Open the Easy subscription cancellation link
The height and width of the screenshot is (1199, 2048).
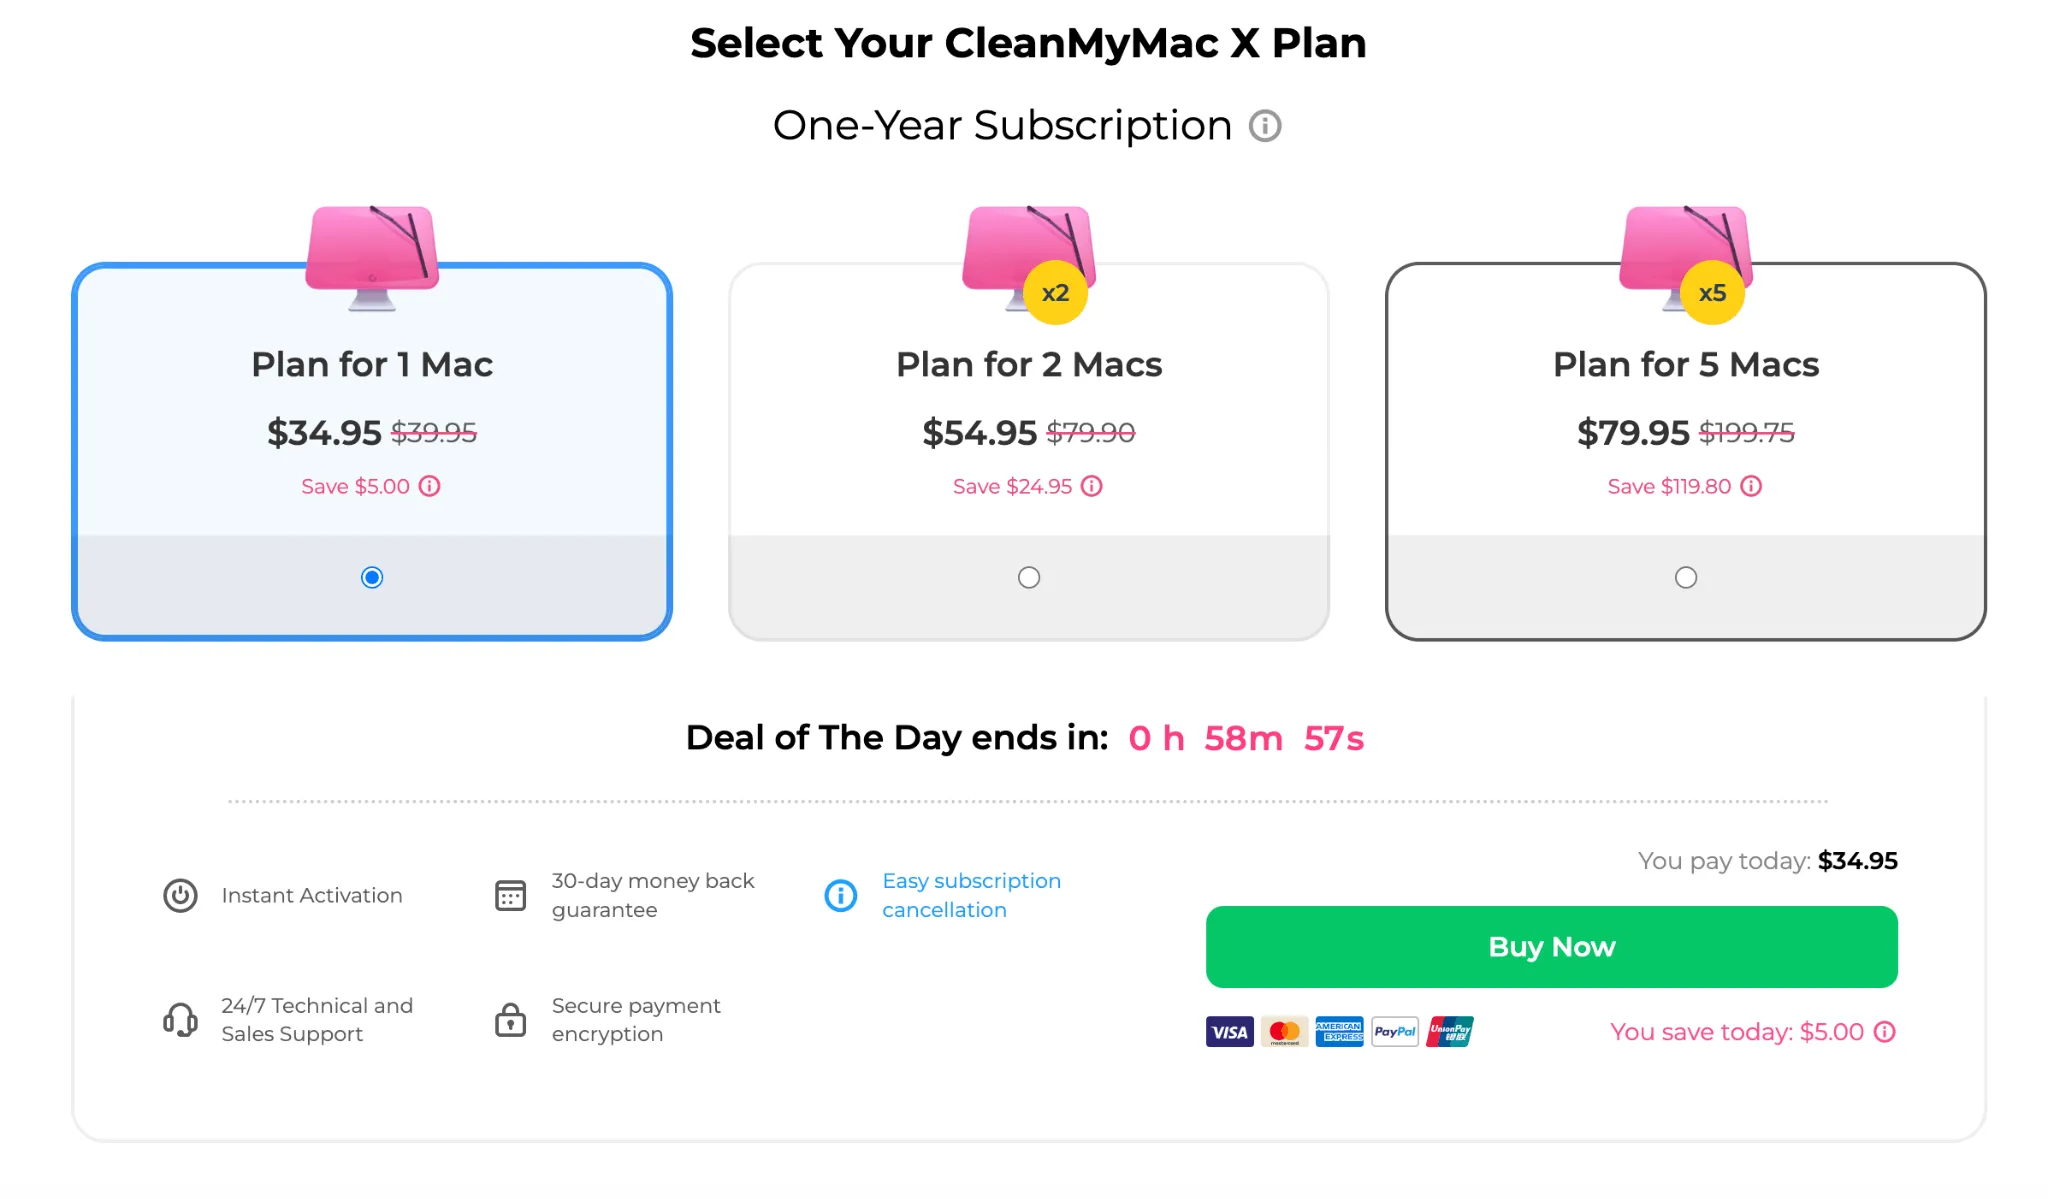[971, 895]
